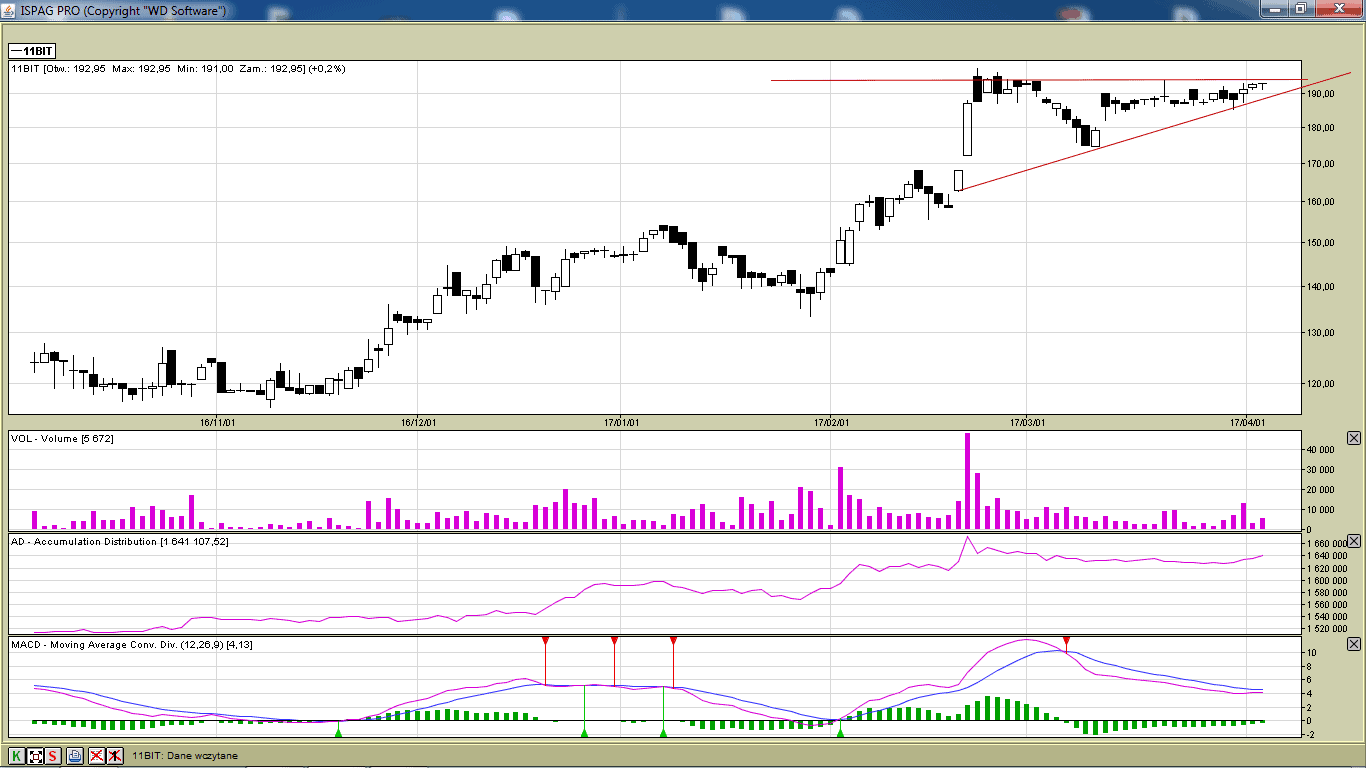Screen dimensions: 1370x772
Task: Click the red S button in bottom toolbar
Action: [x=52, y=756]
